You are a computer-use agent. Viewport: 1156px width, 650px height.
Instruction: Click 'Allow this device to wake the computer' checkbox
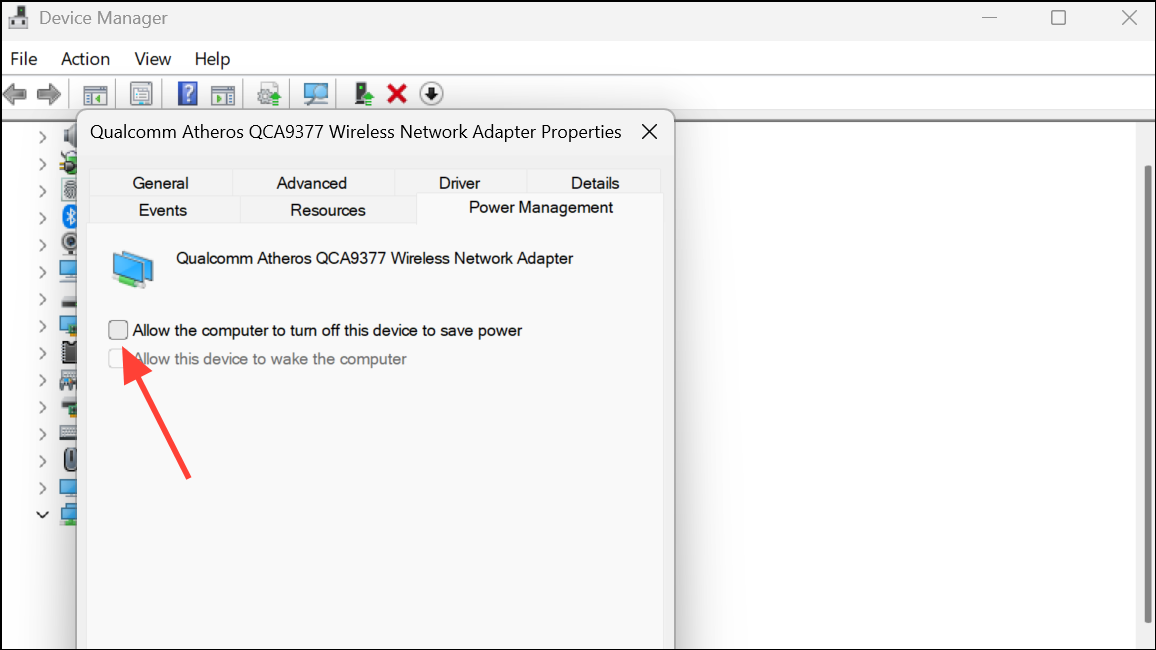116,358
